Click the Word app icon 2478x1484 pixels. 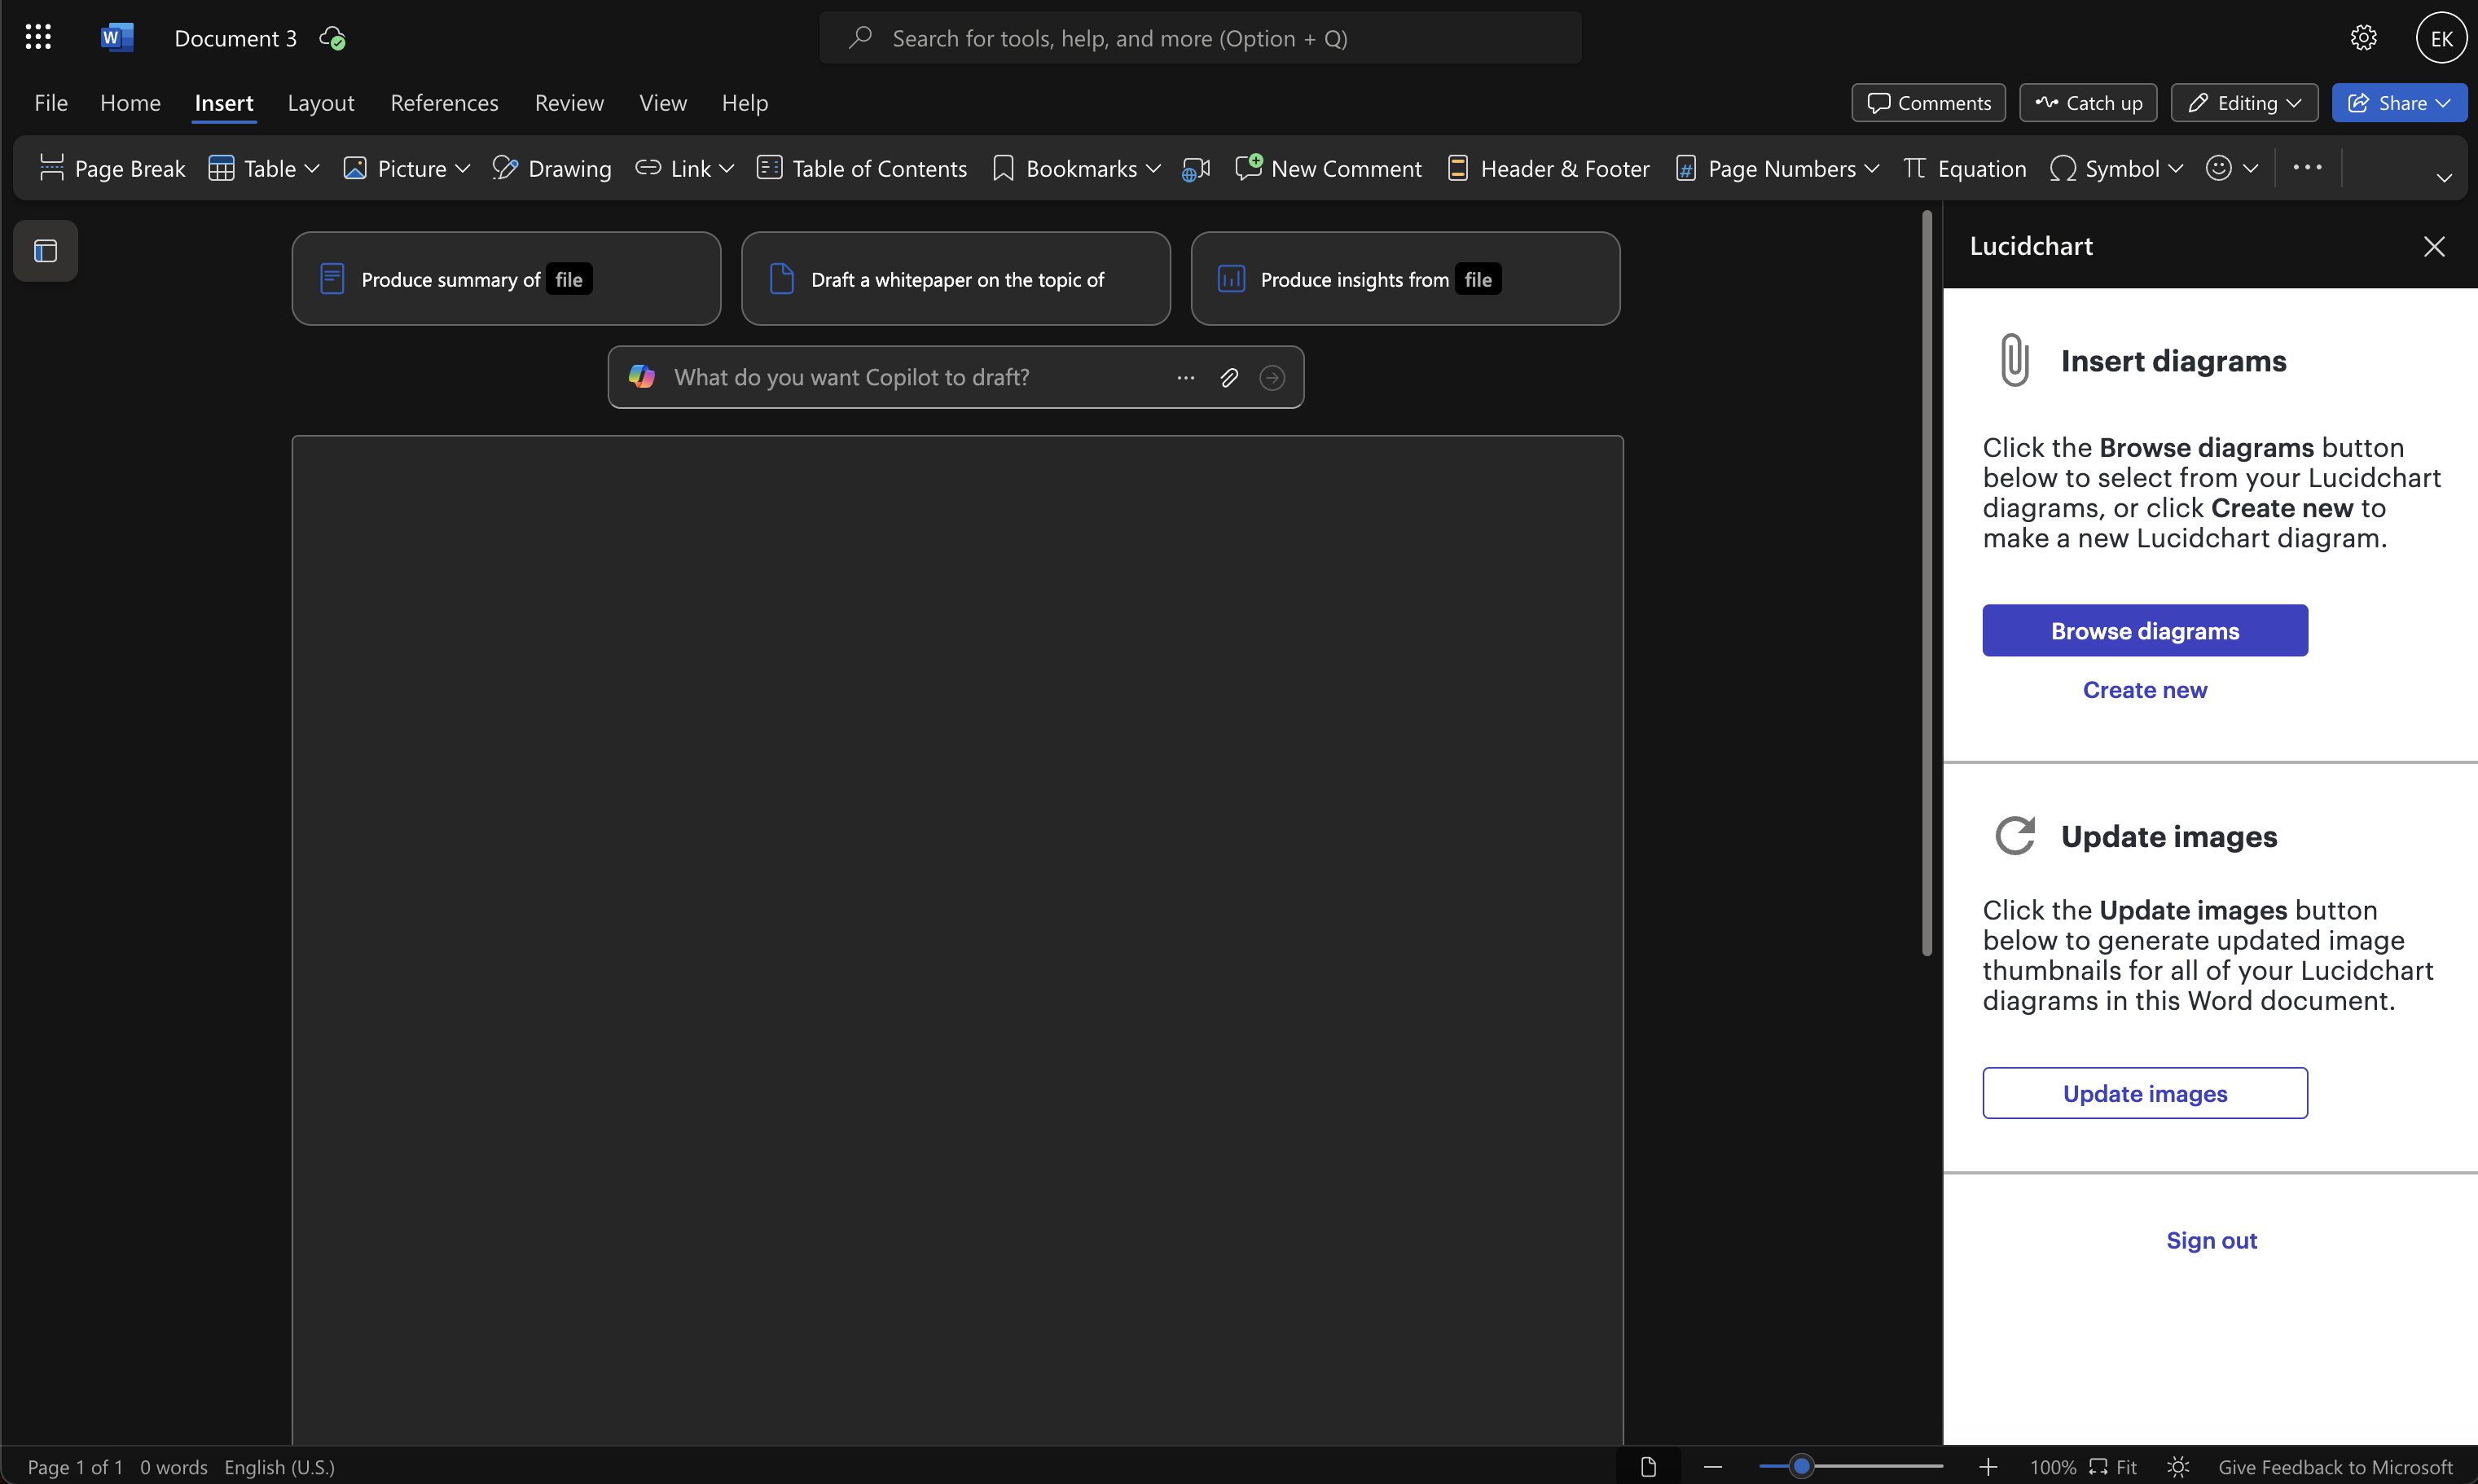coord(117,38)
